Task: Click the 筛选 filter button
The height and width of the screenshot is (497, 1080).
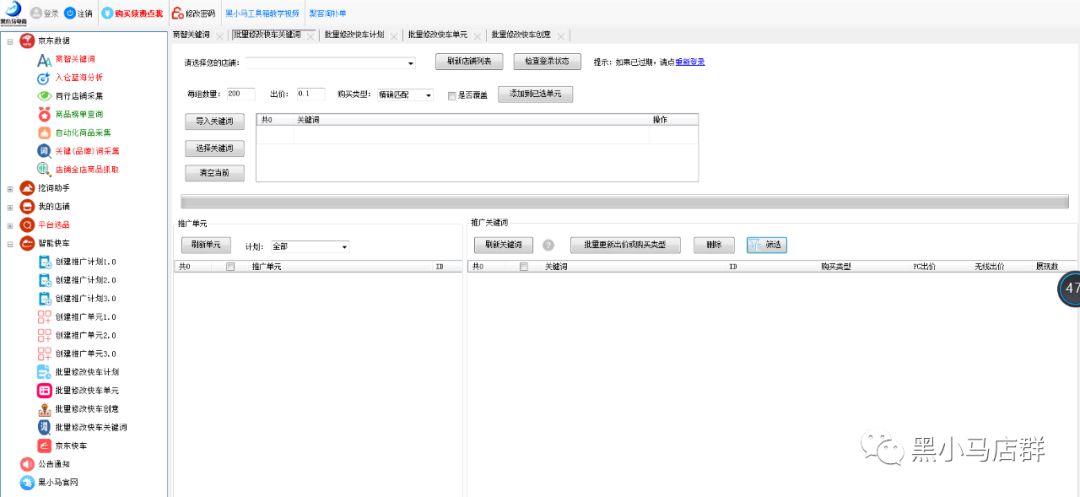Action: [x=767, y=244]
